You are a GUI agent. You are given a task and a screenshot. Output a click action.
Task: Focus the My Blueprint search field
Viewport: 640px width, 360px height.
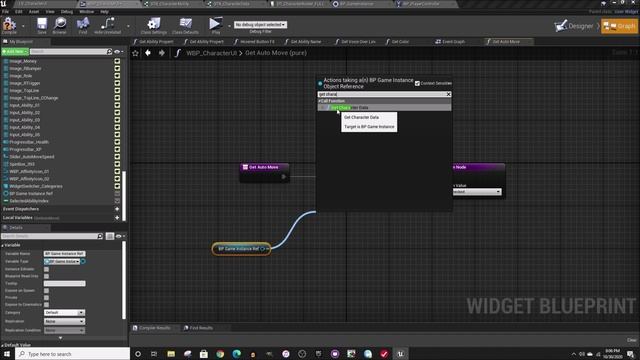coord(68,52)
